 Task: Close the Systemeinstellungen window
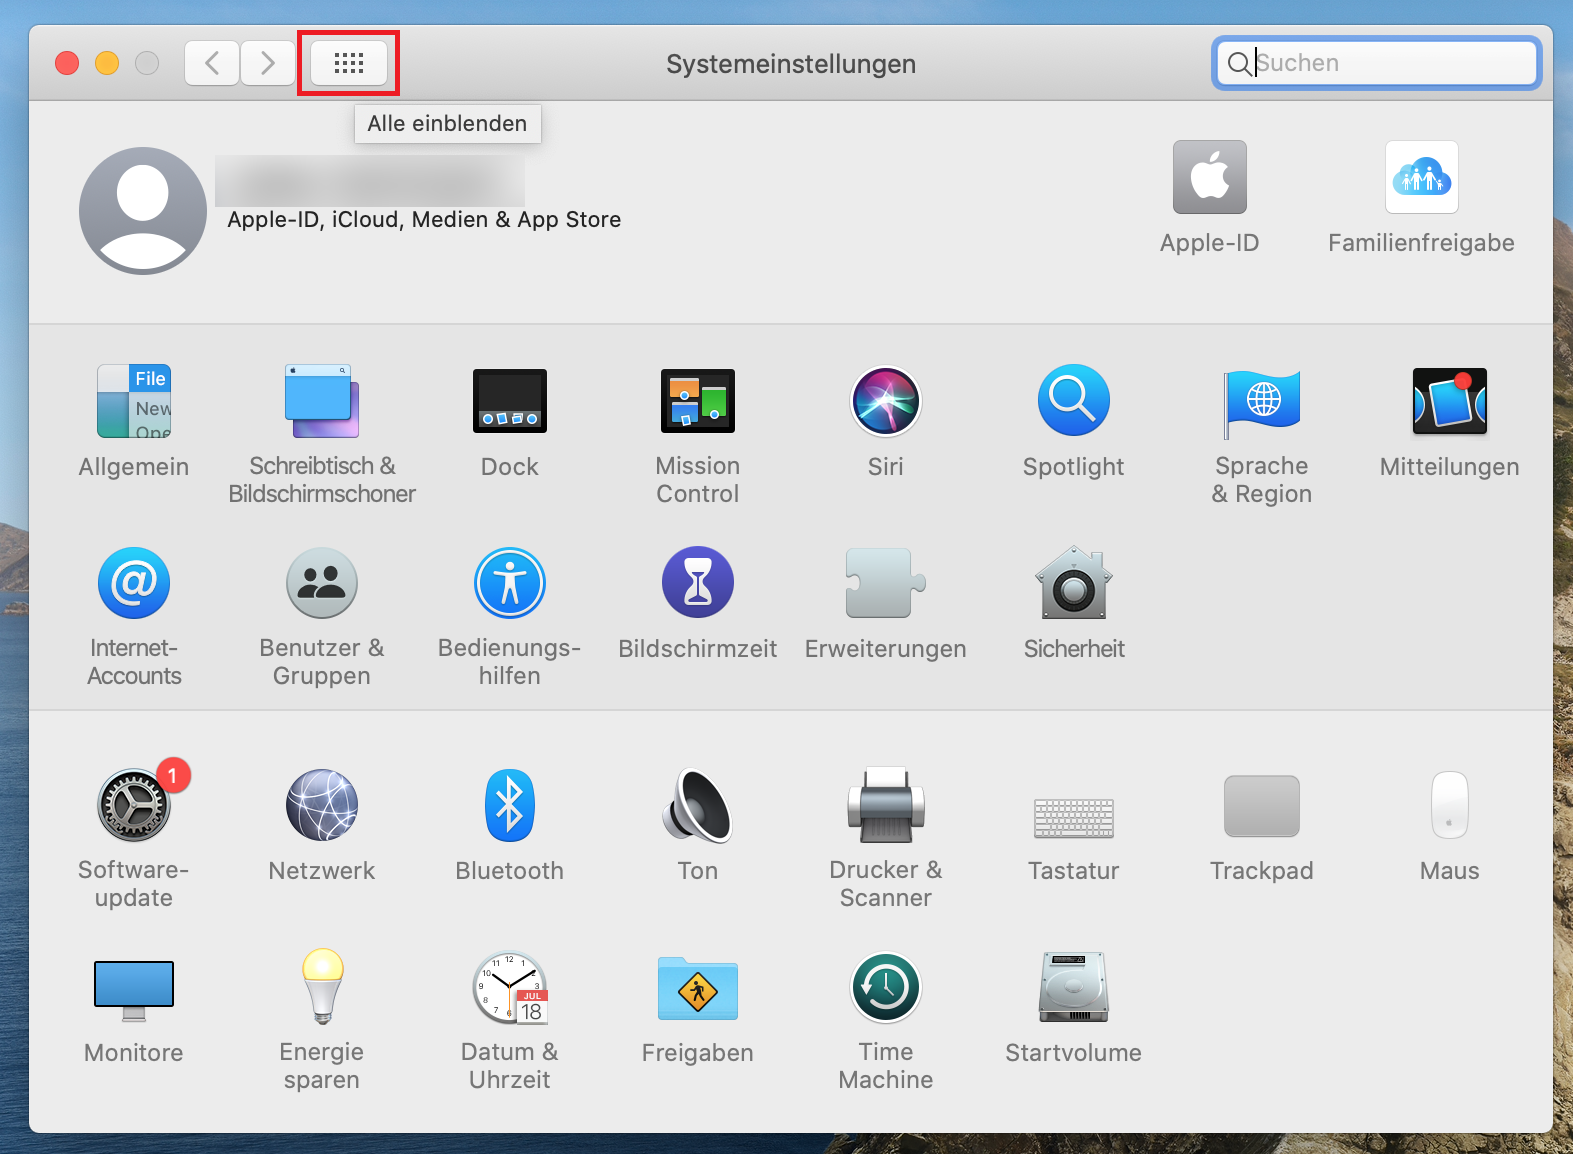click(x=67, y=63)
